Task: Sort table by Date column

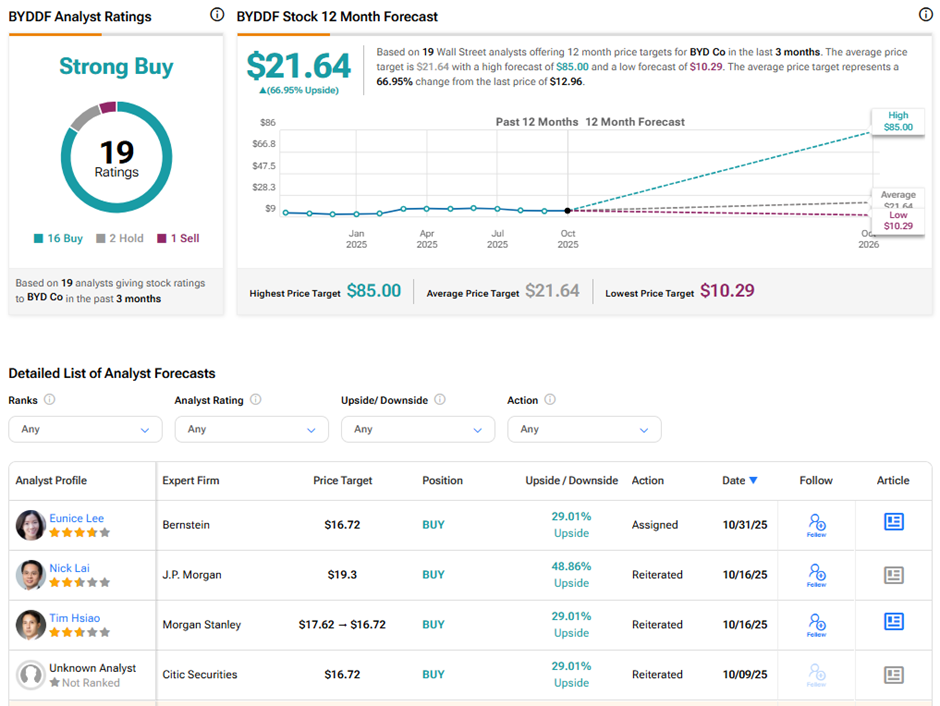Action: click(739, 481)
